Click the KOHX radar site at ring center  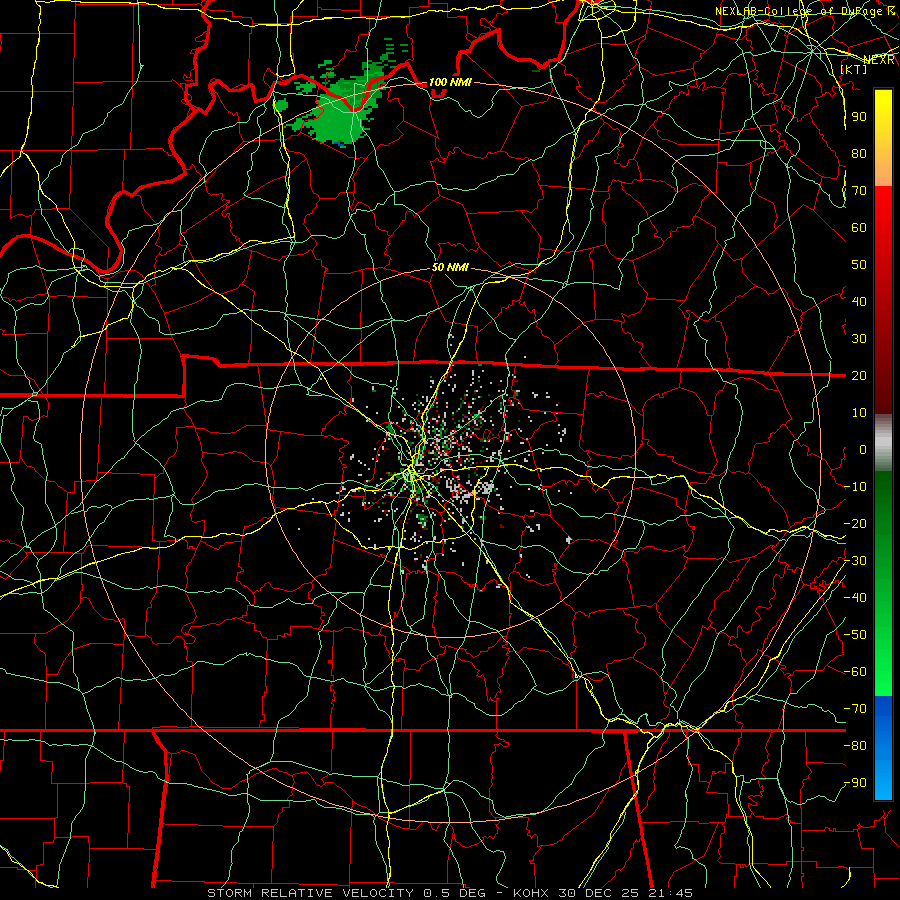click(451, 453)
